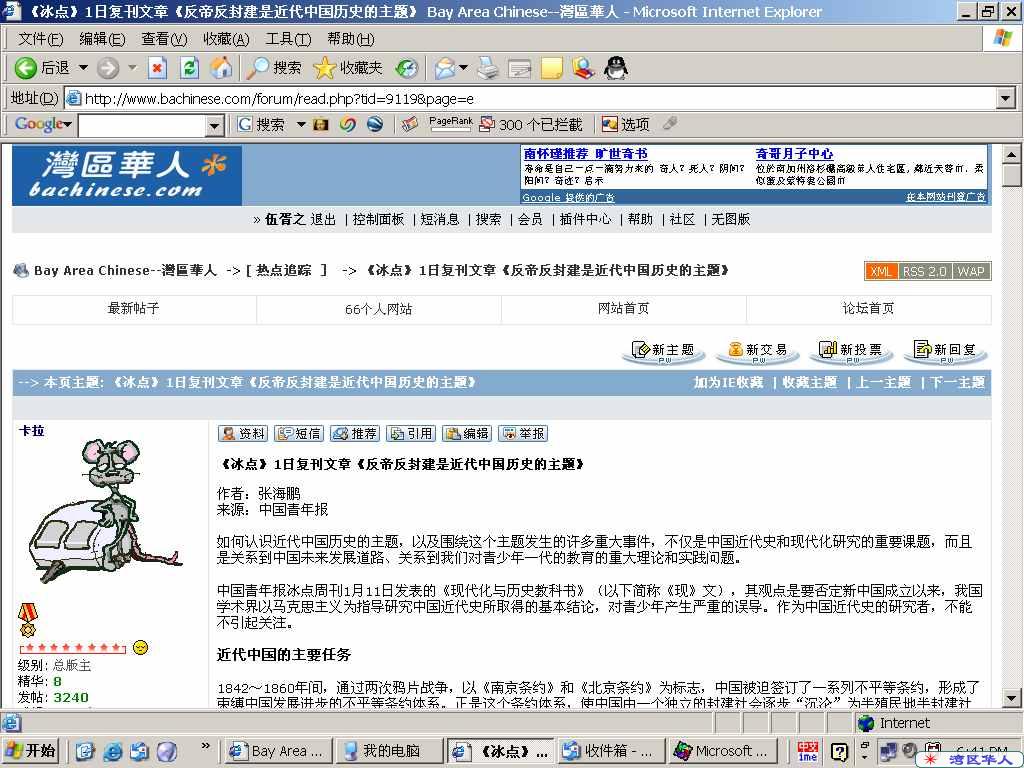Open the 搜索 magnifier in IE toolbar
1024x768 pixels.
tap(274, 67)
